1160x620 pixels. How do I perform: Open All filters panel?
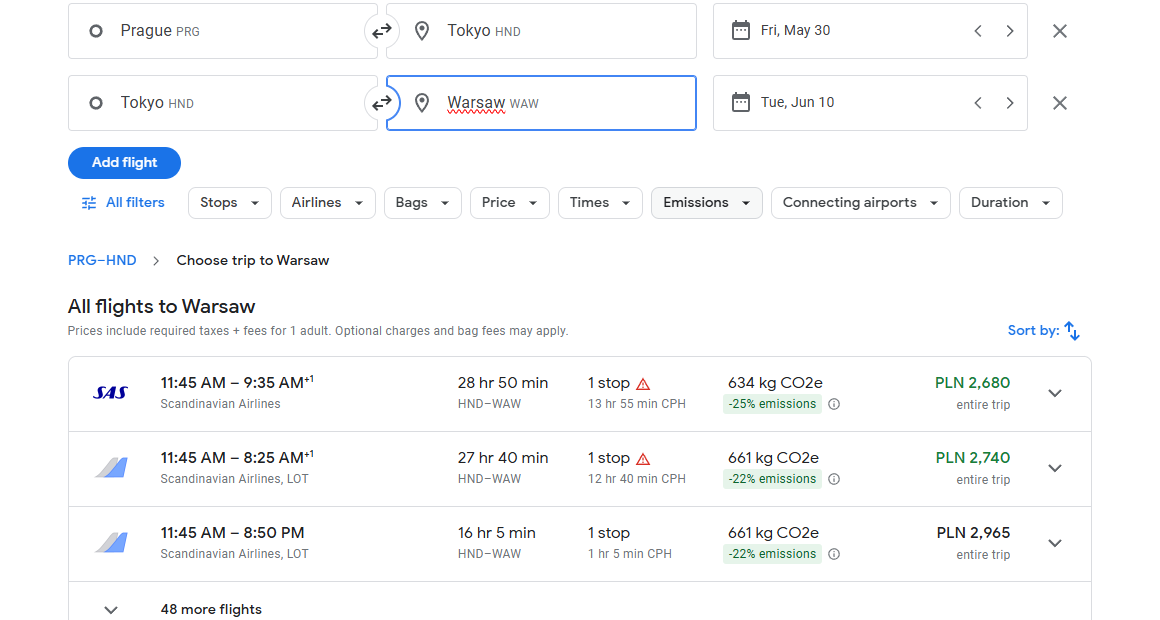(x=123, y=203)
